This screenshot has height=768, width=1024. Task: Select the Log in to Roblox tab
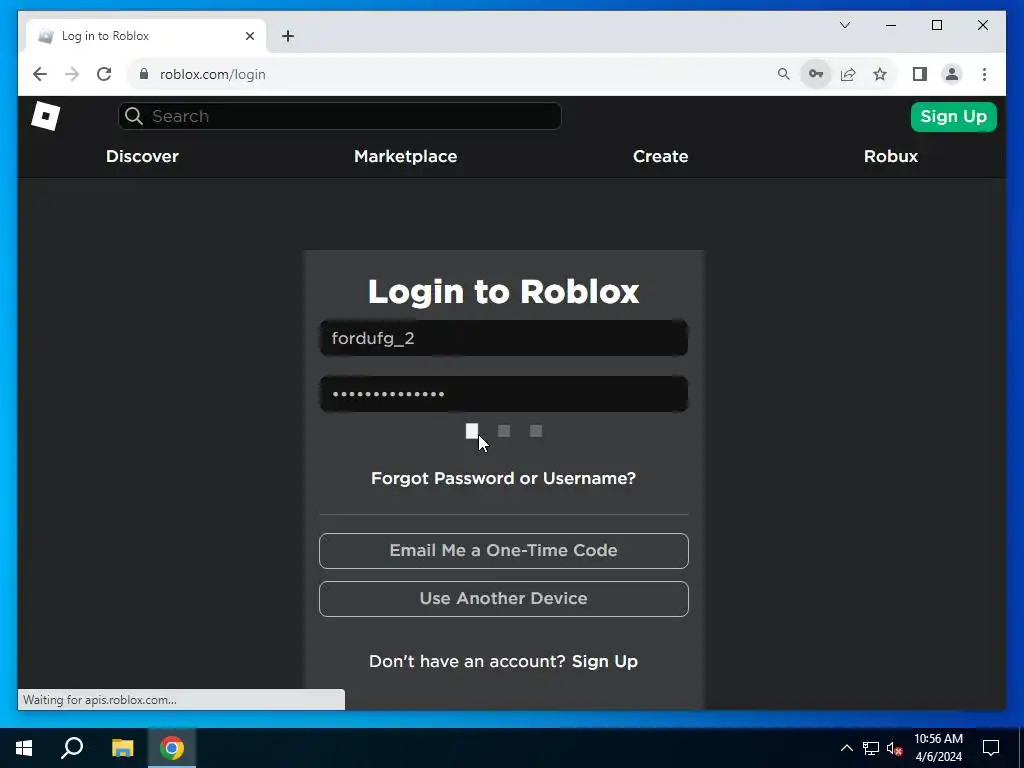tap(147, 36)
